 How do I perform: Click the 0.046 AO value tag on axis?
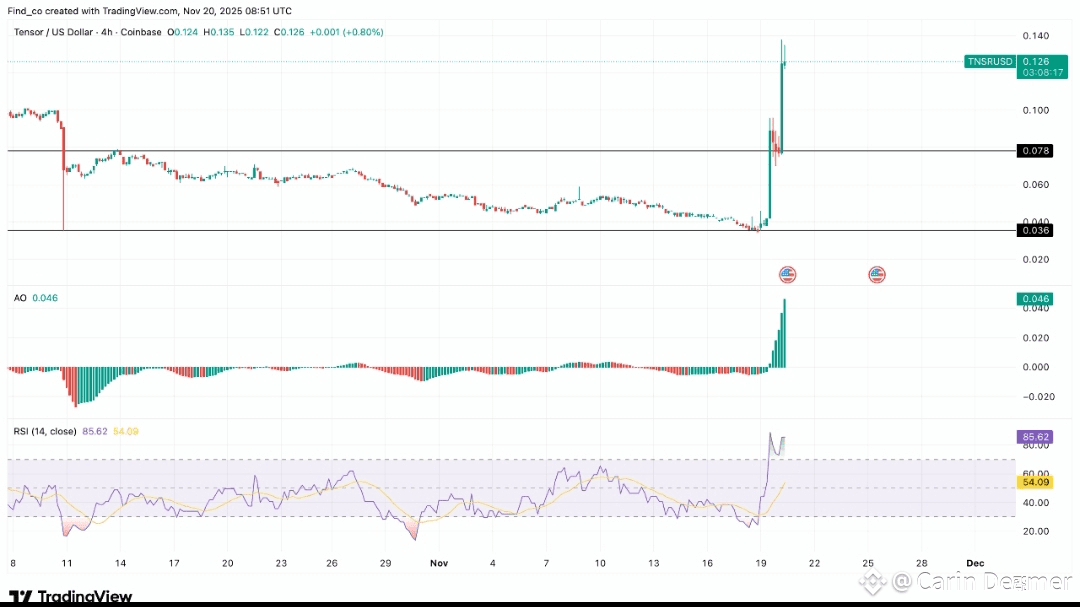[1035, 298]
